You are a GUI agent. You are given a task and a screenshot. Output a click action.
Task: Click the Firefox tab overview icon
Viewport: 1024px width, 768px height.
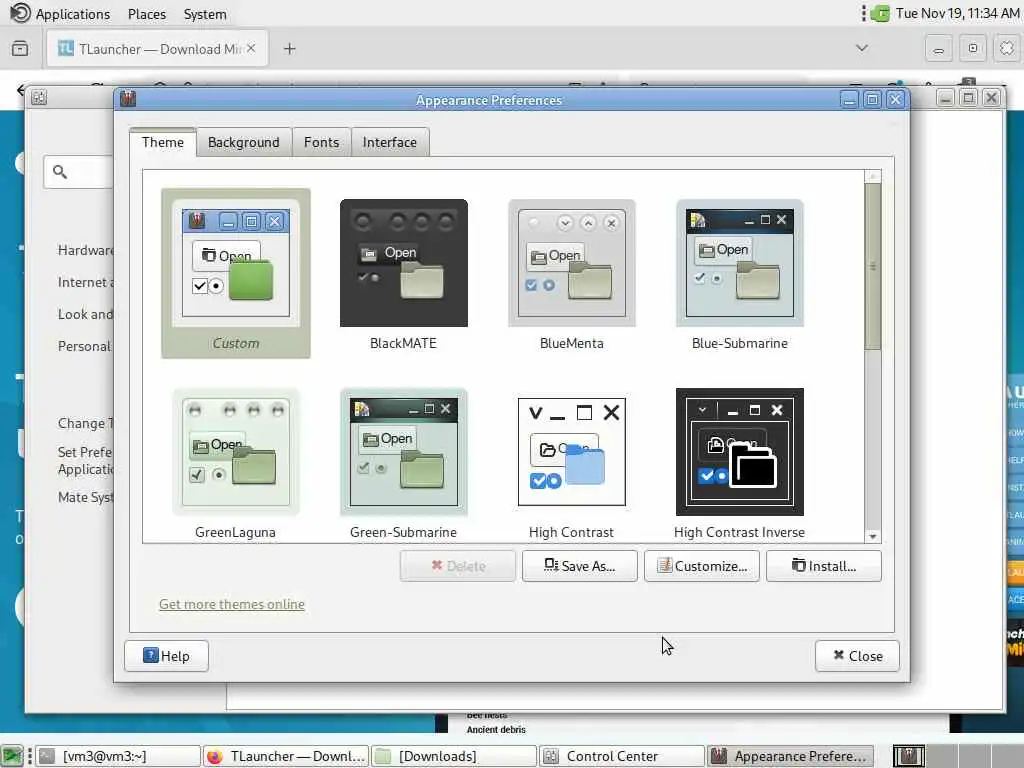(20, 49)
